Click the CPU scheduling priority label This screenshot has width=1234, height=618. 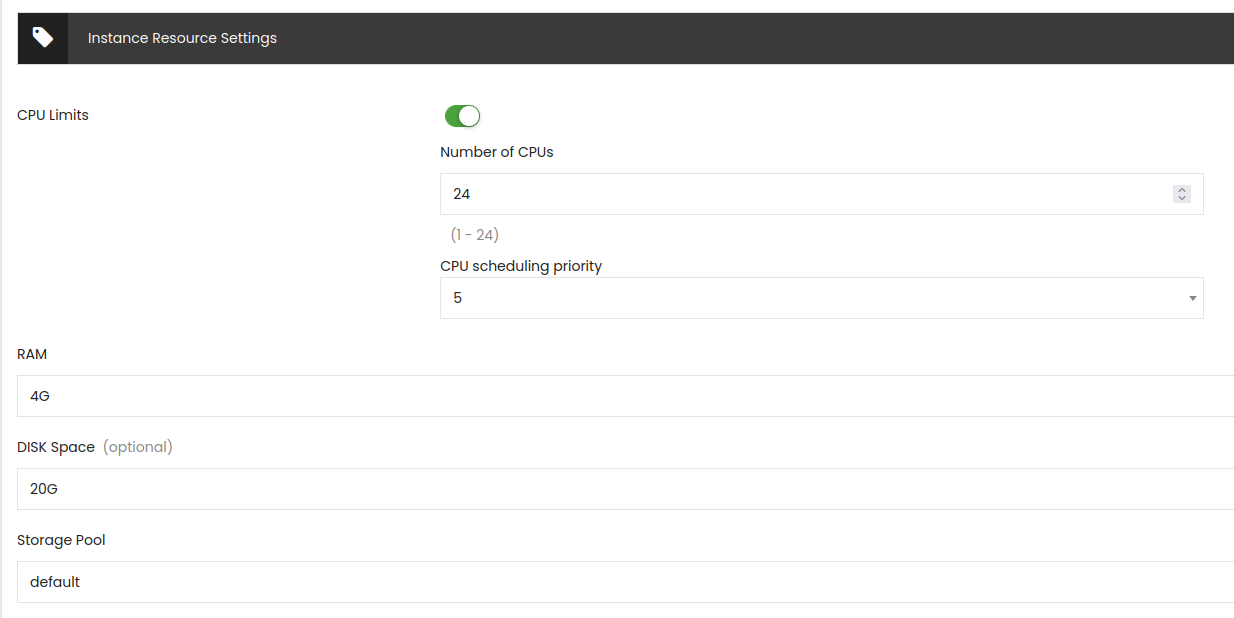click(521, 266)
